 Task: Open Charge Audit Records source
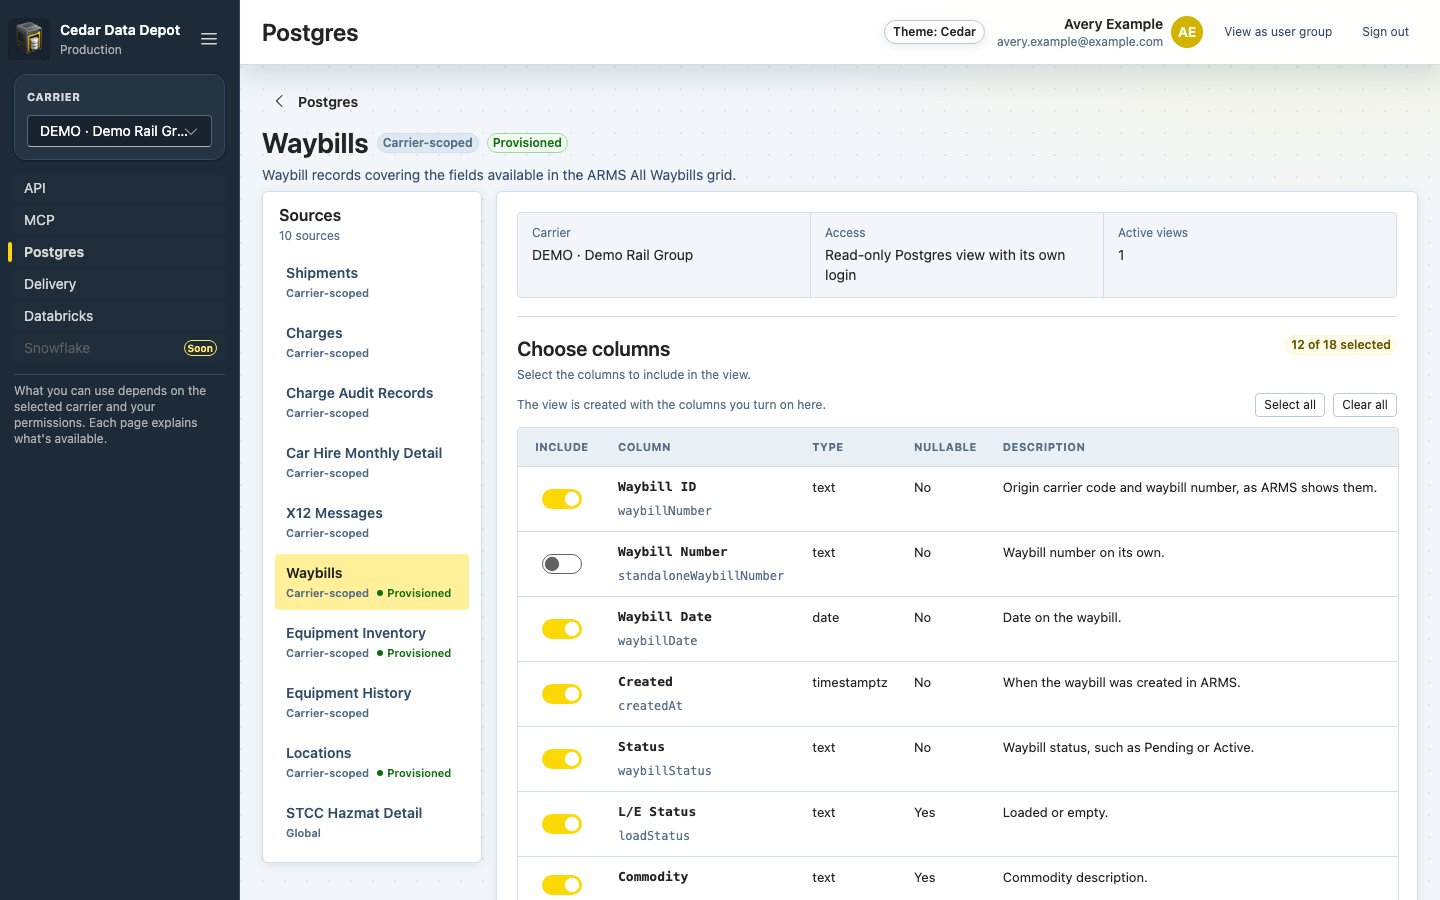(x=372, y=402)
